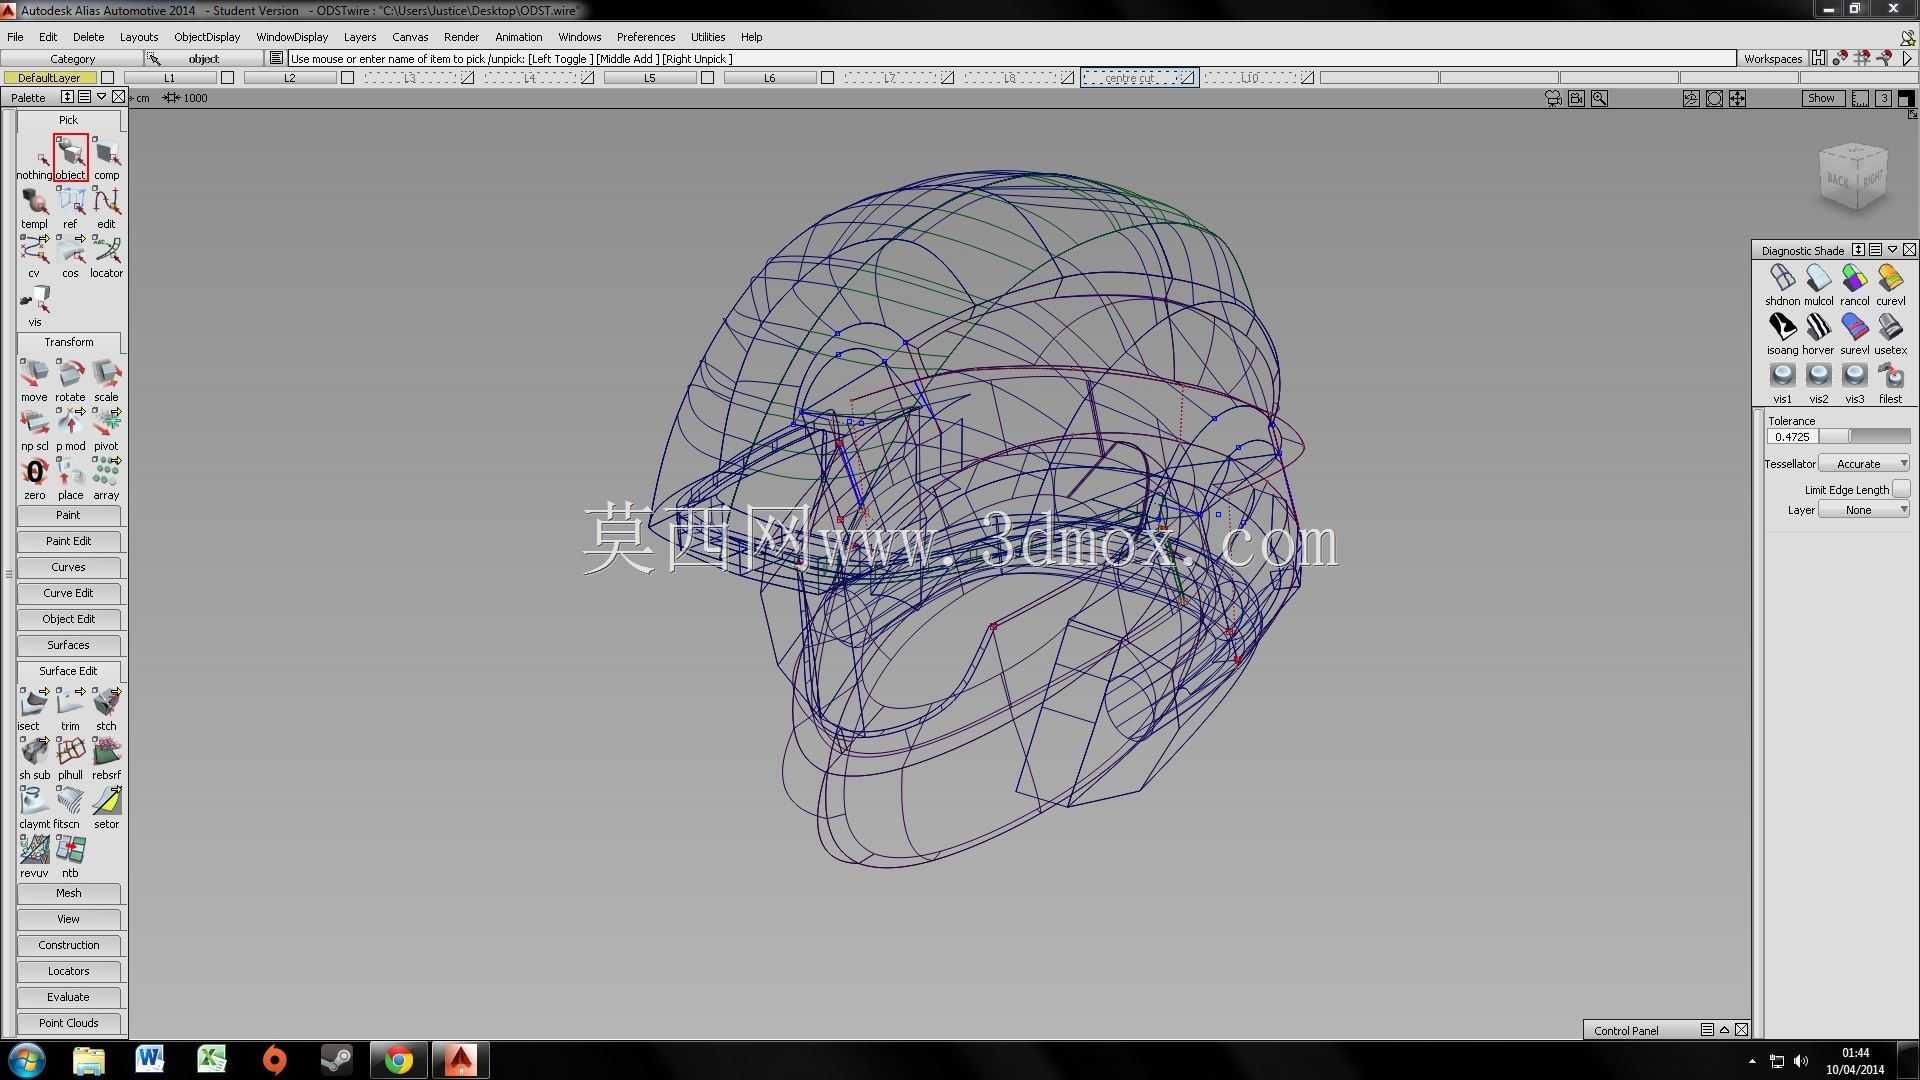Choose the Pick template tool
This screenshot has height=1080, width=1920.
(34, 207)
